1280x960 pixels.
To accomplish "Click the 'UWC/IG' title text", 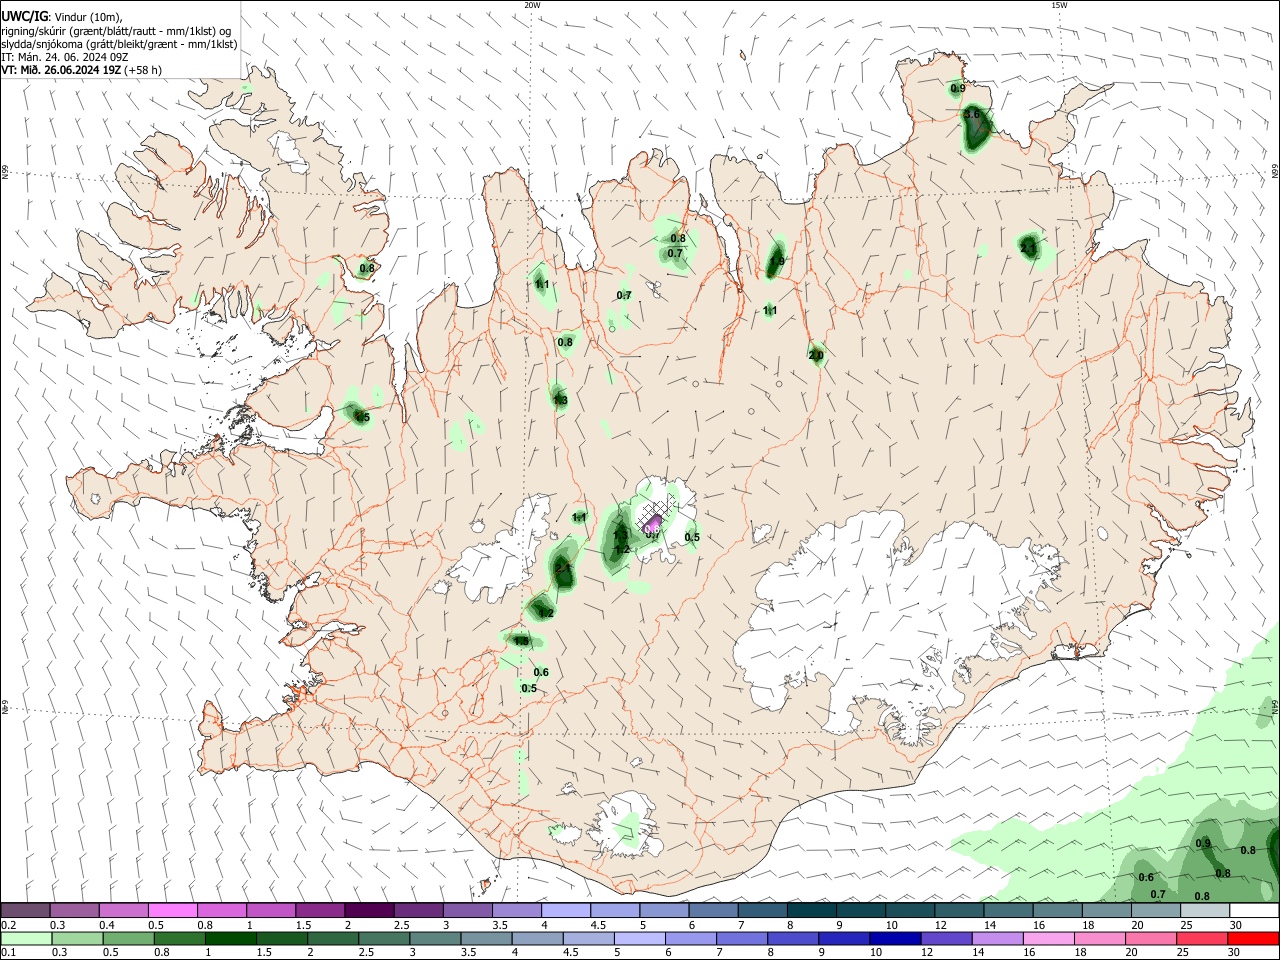I will point(24,16).
